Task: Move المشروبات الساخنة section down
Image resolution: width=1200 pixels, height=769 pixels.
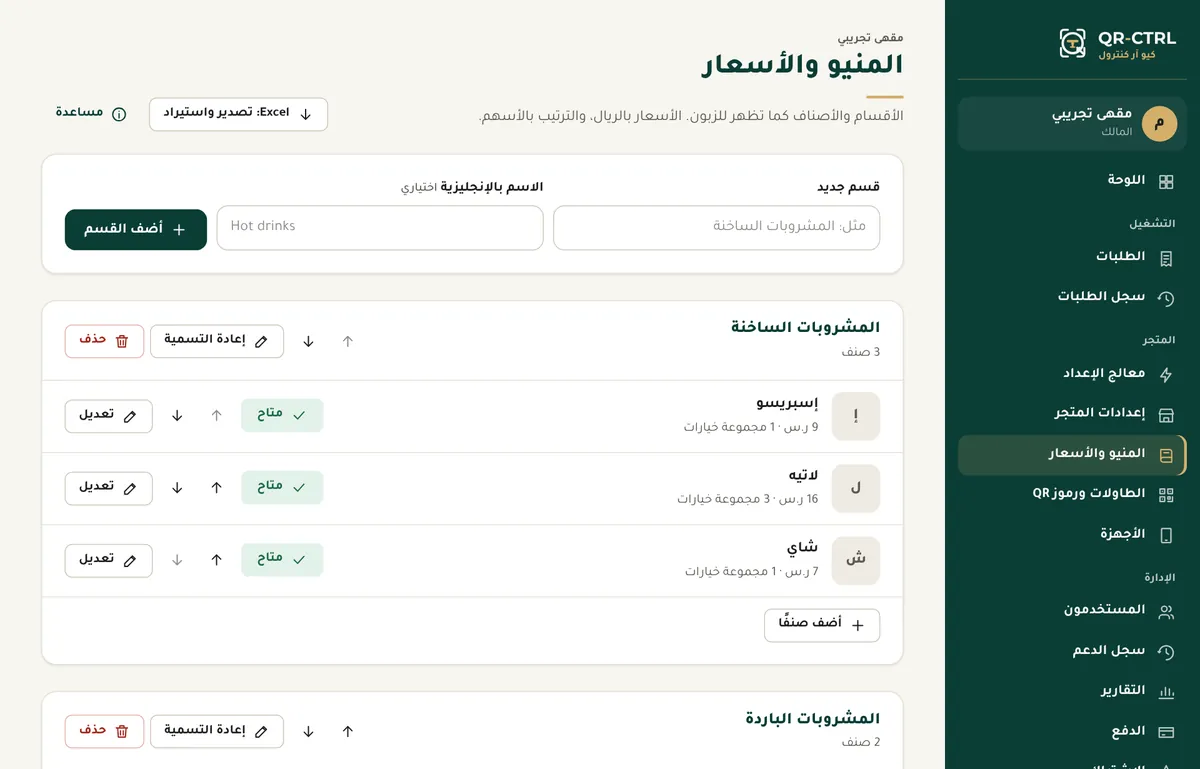Action: 308,341
